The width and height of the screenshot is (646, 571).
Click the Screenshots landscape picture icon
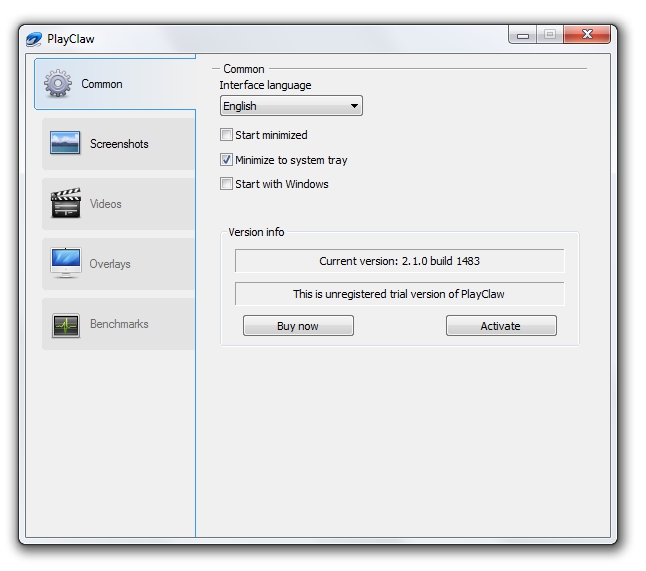[65, 143]
